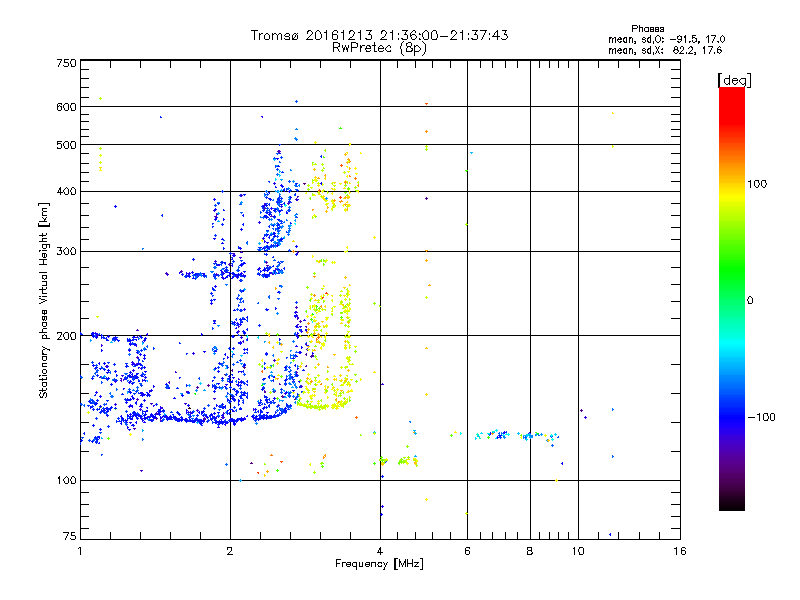The image size is (800, 600).
Task: Click the y-axis '750' tick label
Action: click(66, 63)
